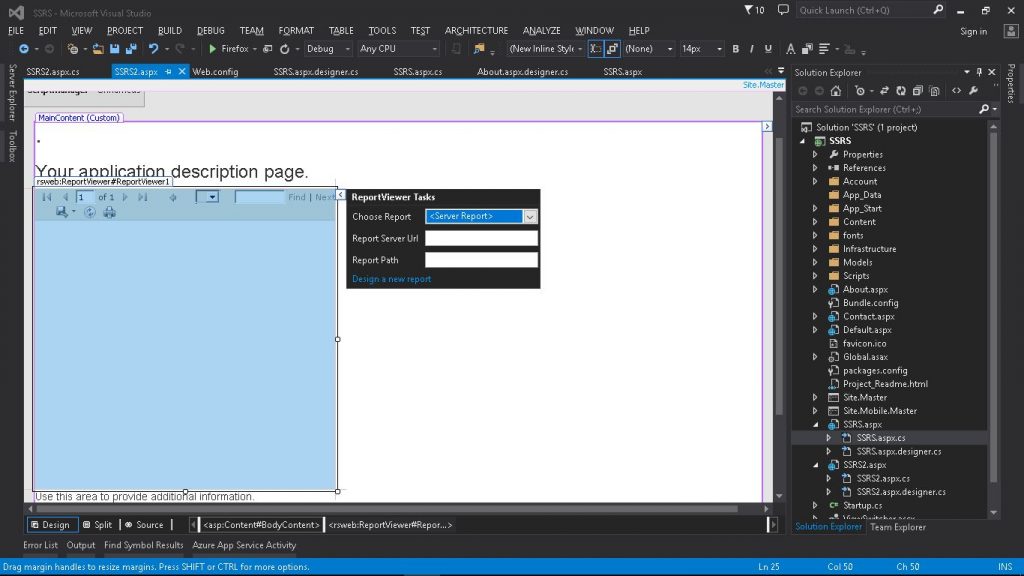Toggle Show All Files in Solution Explorer
Screen dimensions: 1024x576
[x=935, y=91]
